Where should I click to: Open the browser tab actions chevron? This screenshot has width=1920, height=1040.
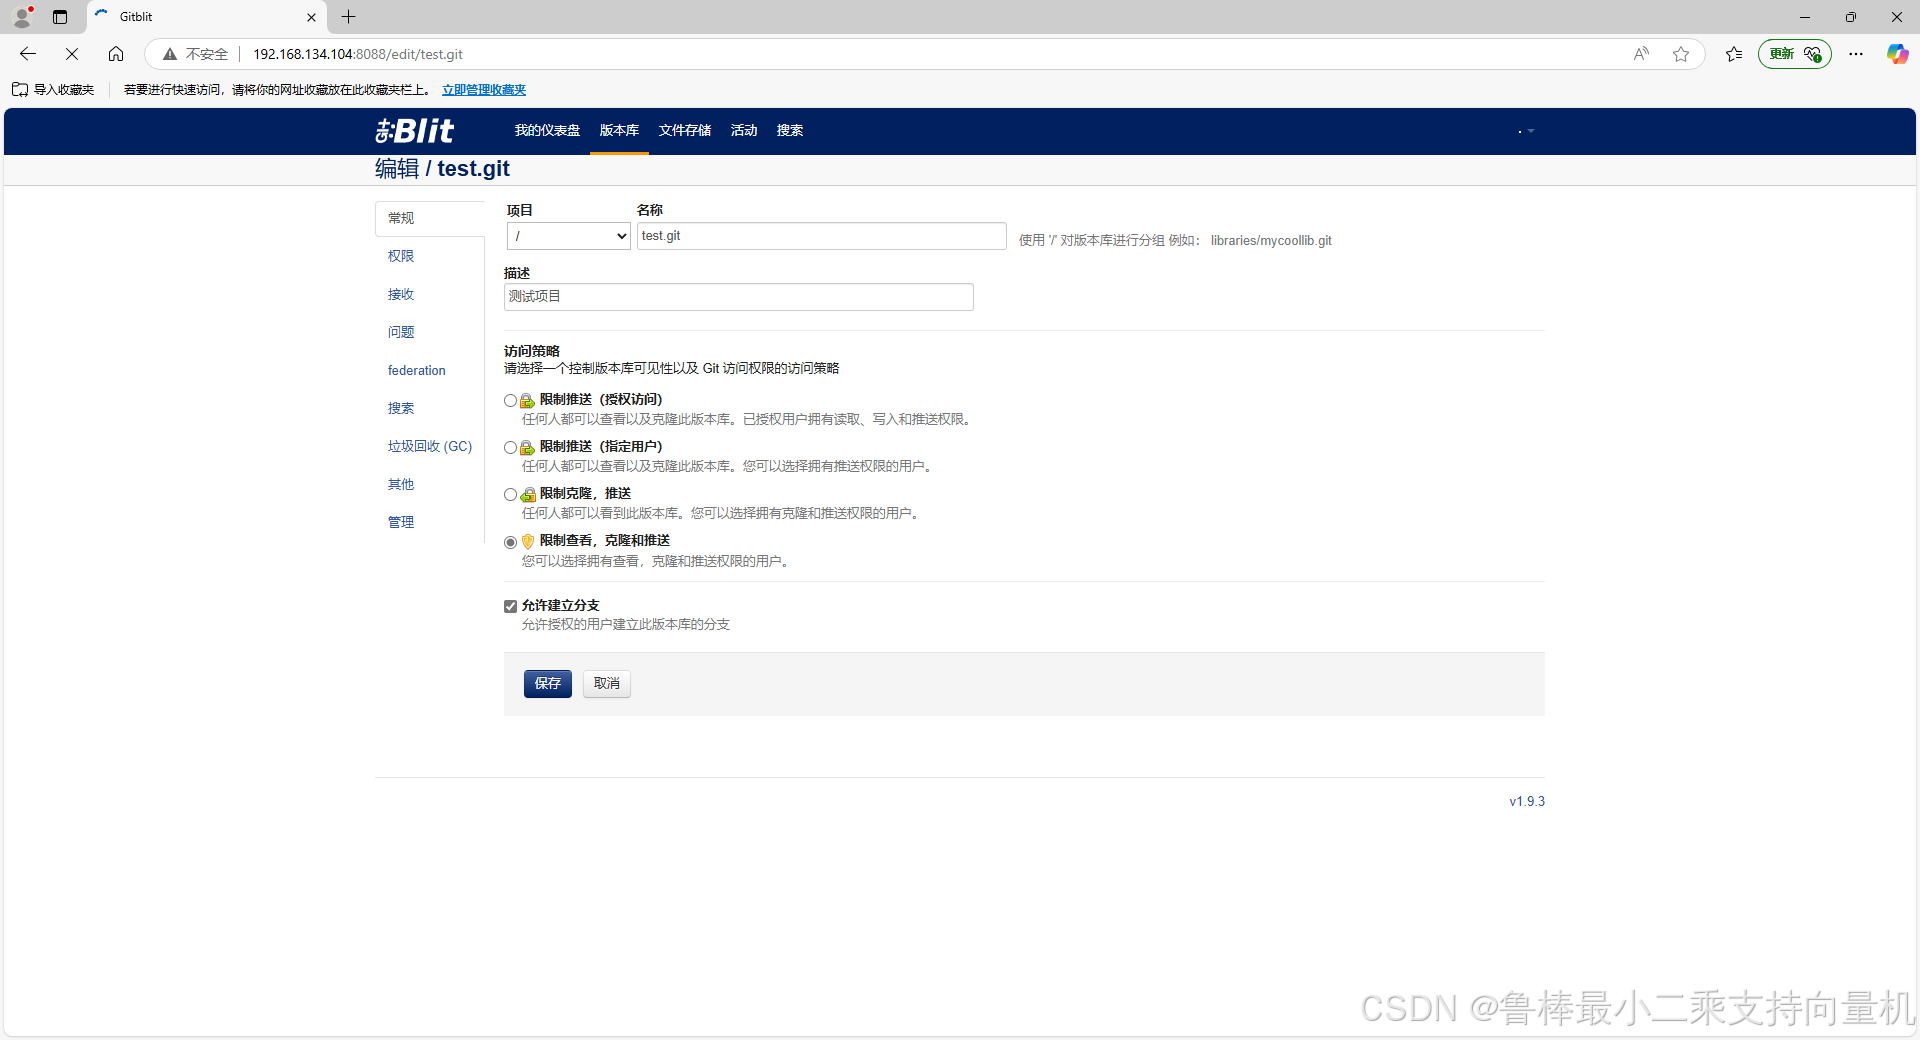[60, 17]
